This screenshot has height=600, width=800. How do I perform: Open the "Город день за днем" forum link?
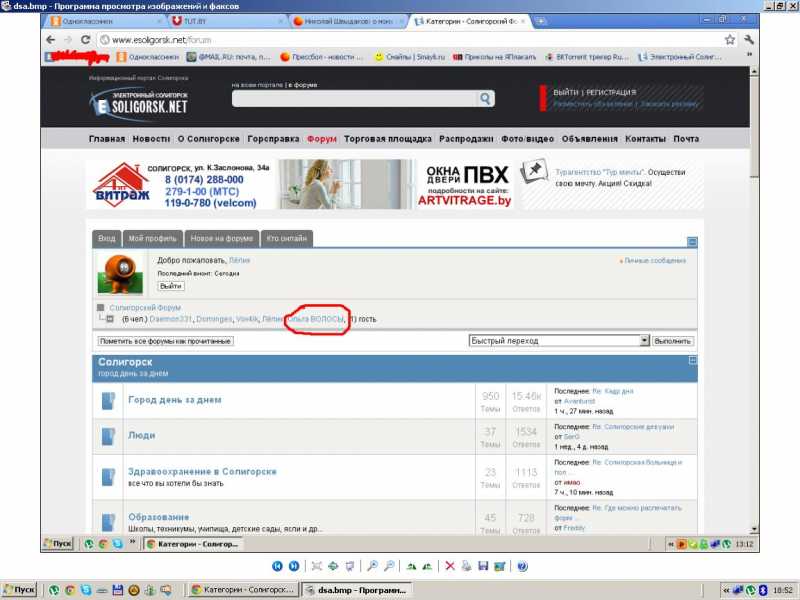[174, 400]
